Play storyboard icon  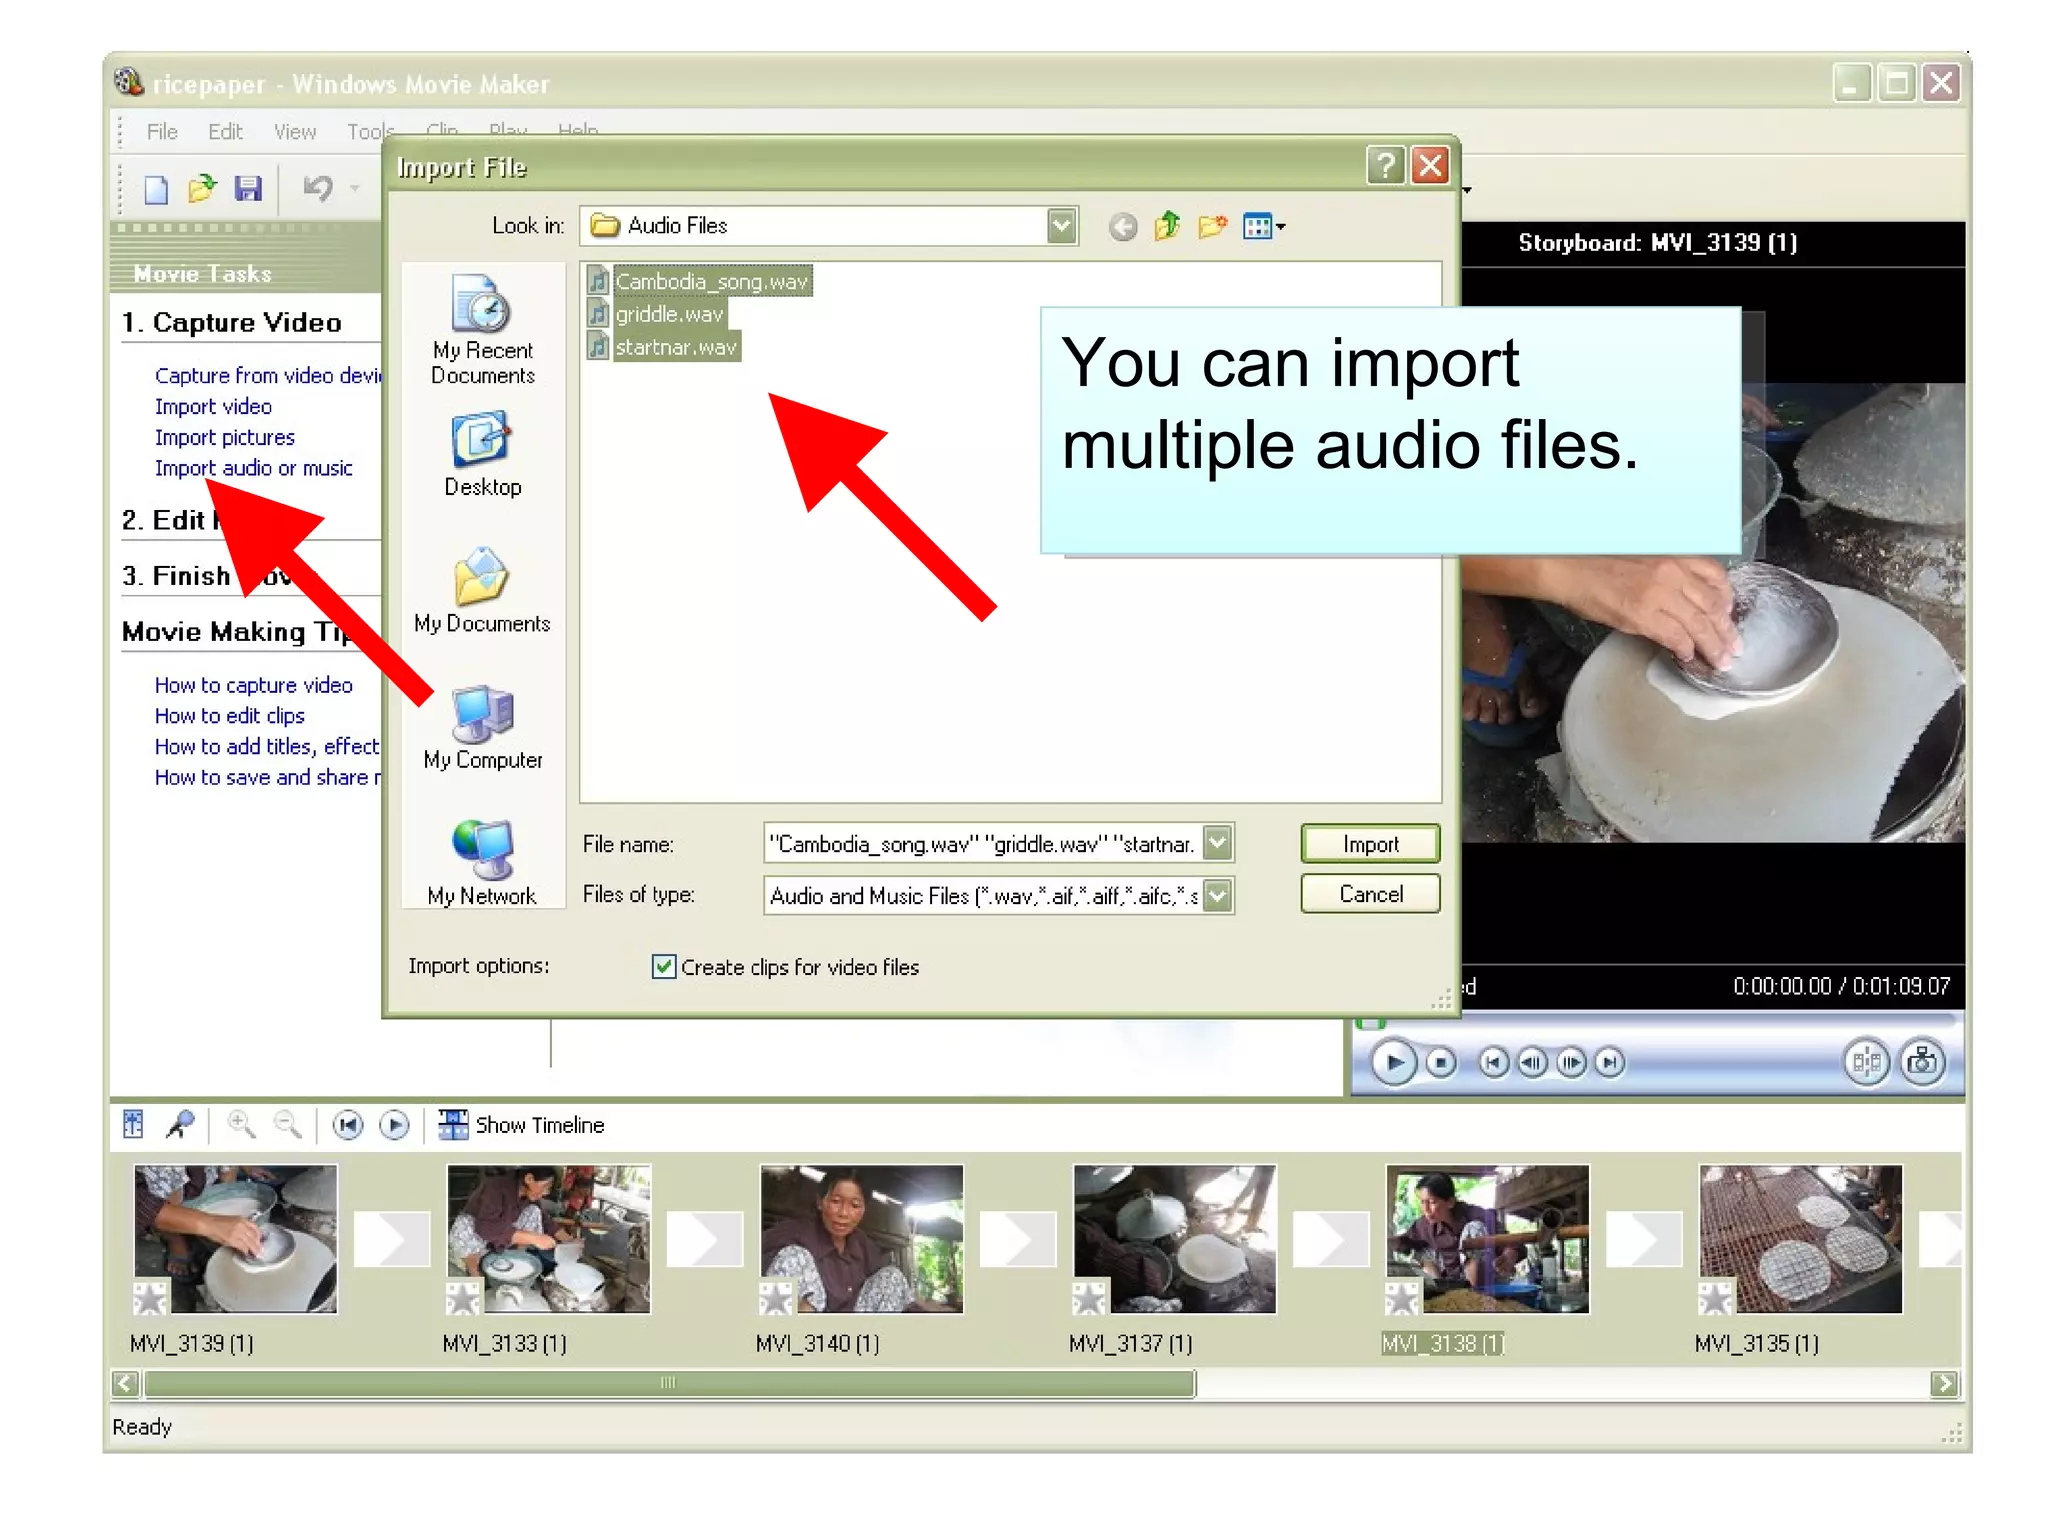point(394,1126)
